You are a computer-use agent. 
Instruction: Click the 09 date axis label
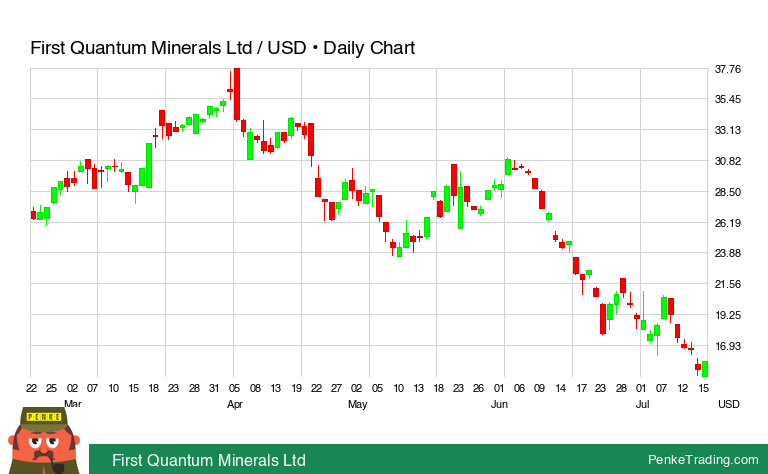[539, 388]
